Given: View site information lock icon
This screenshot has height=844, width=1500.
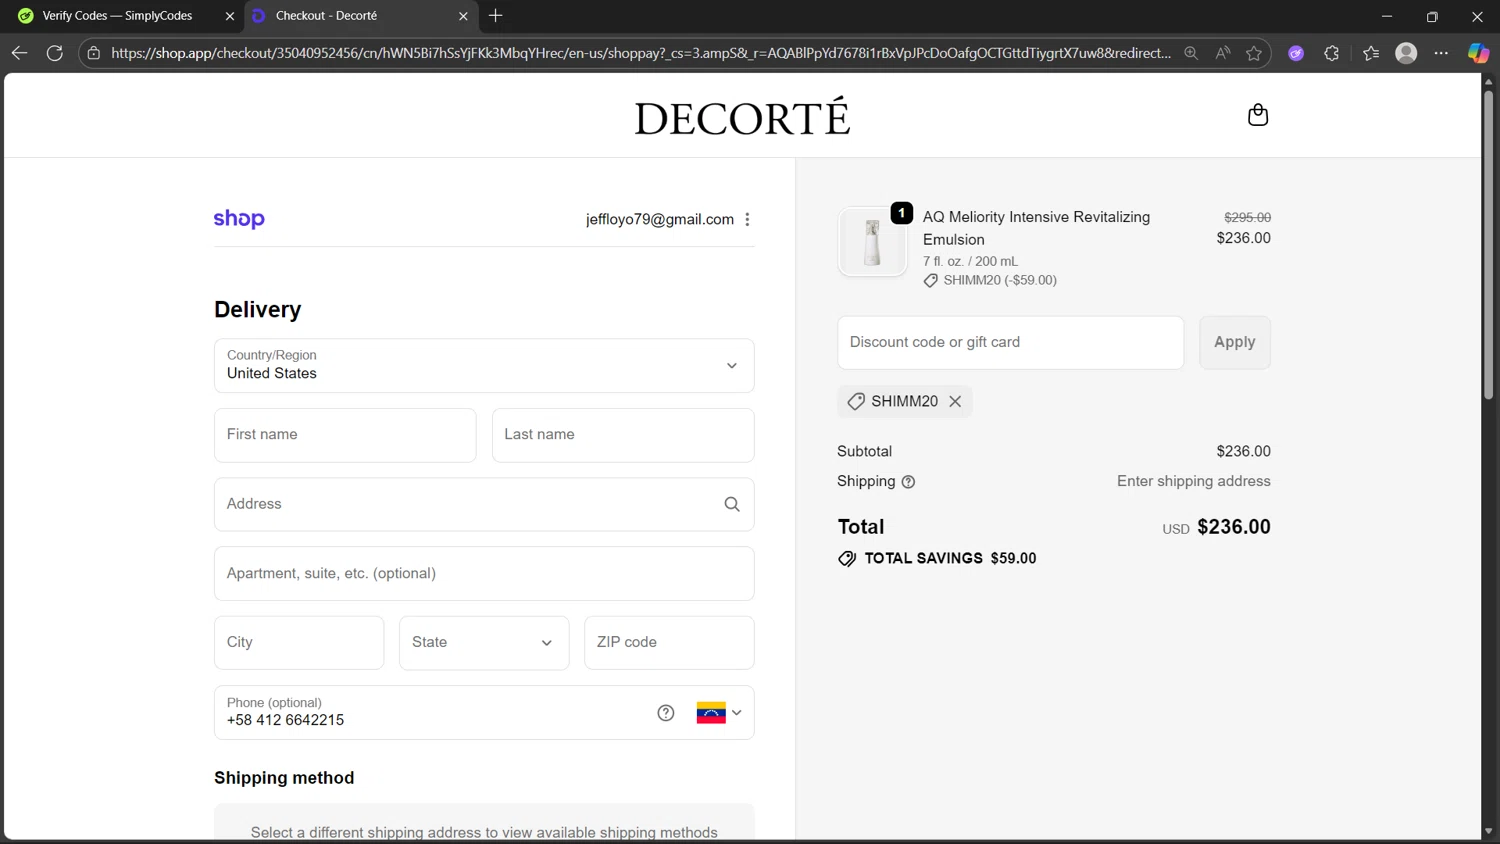Looking at the screenshot, I should pyautogui.click(x=94, y=53).
